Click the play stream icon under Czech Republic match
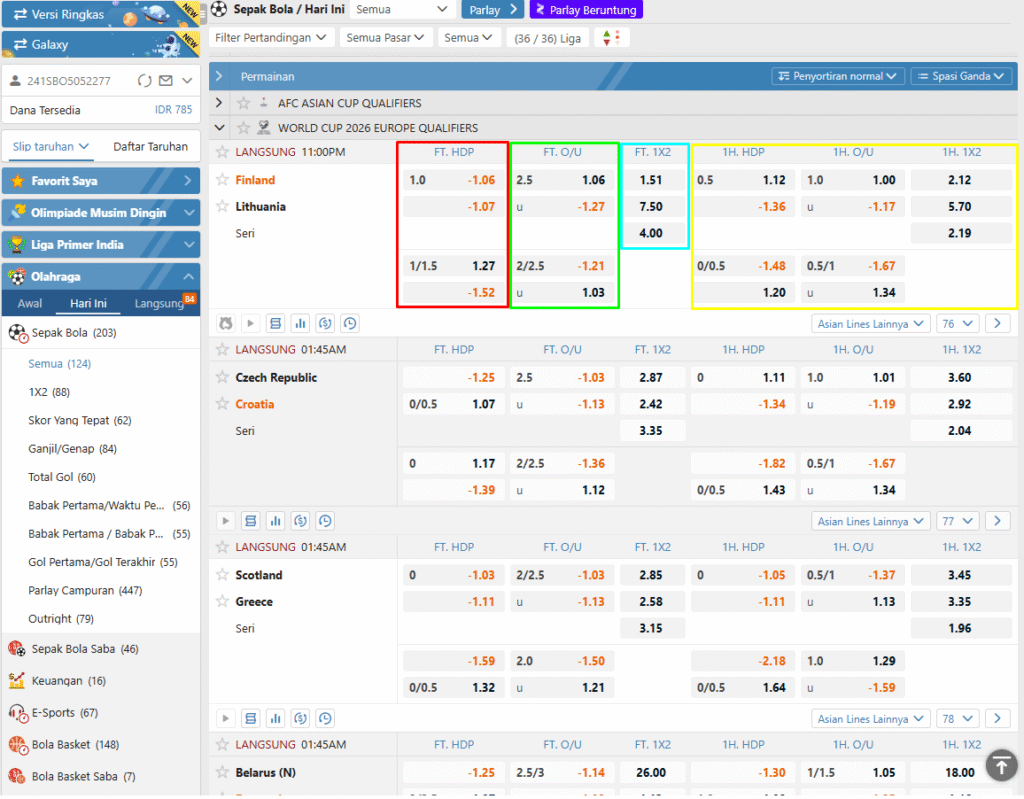 [x=225, y=521]
